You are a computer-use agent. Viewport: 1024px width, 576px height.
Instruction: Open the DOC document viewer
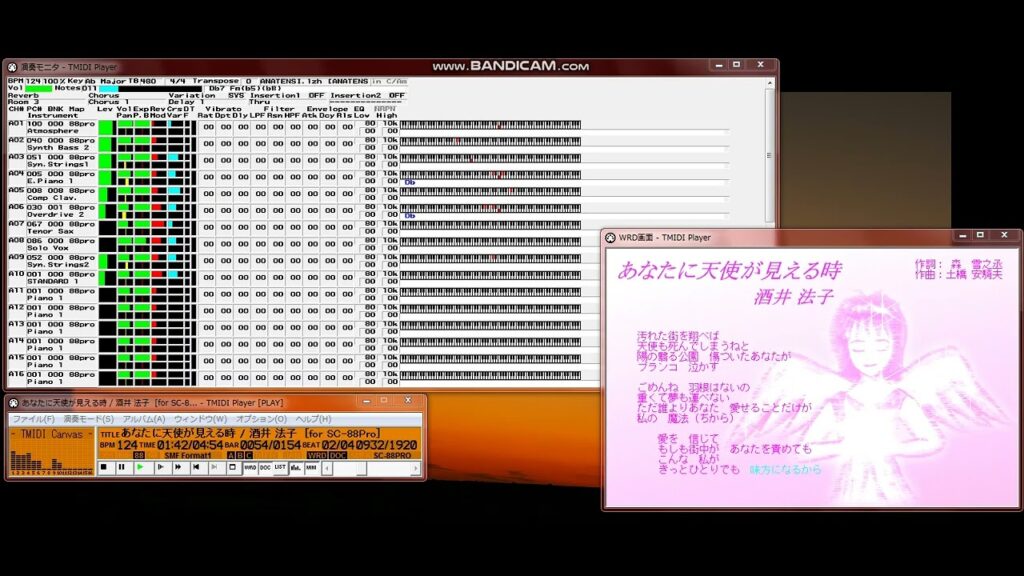pyautogui.click(x=264, y=467)
